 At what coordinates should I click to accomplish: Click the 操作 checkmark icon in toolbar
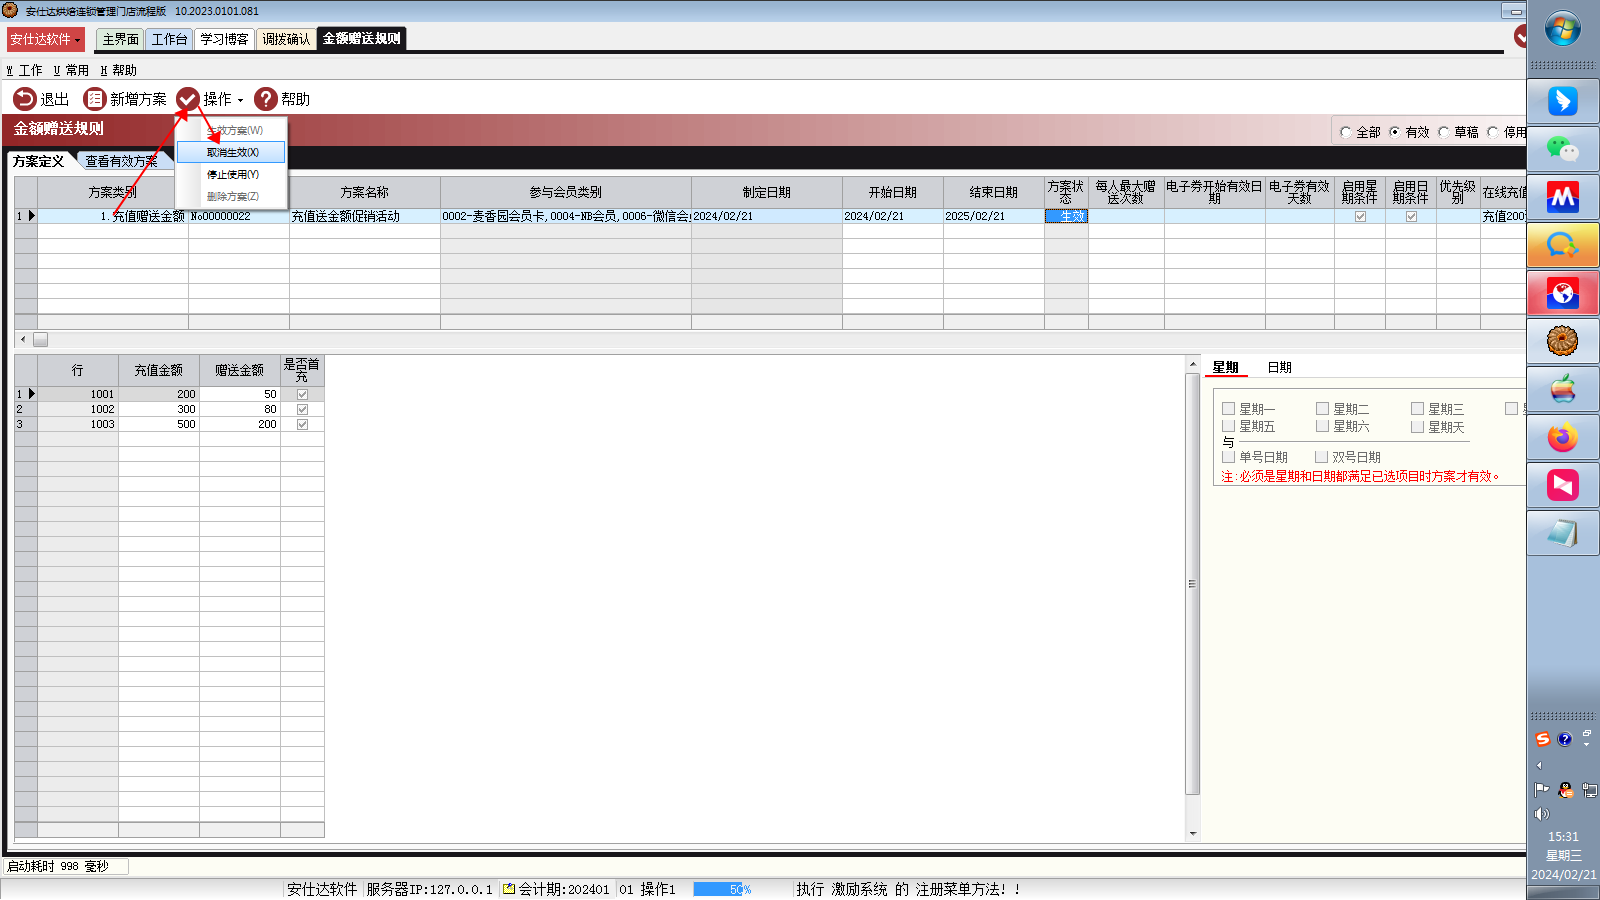pos(188,99)
